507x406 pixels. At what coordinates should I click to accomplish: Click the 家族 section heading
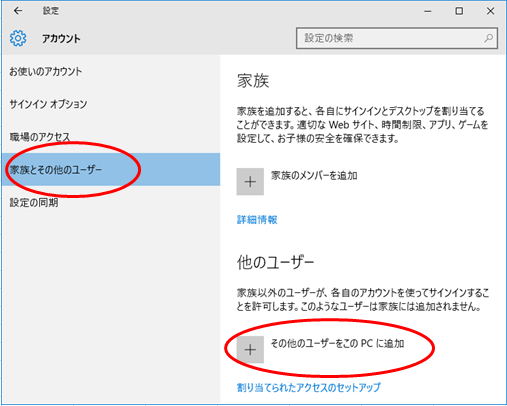[x=253, y=81]
